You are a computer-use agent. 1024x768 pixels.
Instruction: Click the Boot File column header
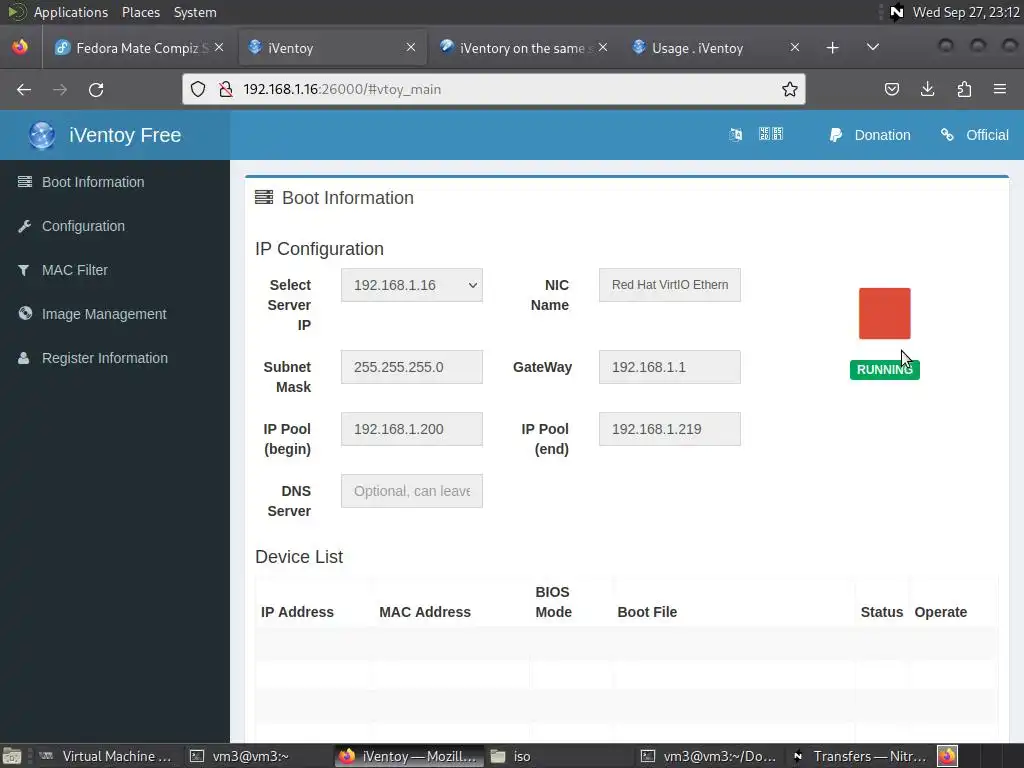point(647,612)
